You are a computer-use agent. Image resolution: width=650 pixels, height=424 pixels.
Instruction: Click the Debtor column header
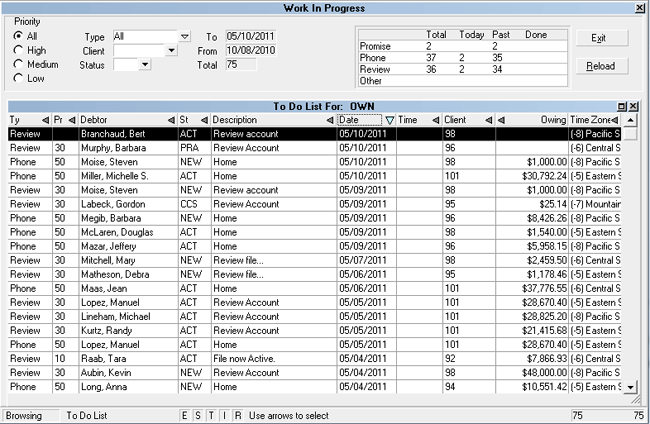tap(128, 120)
